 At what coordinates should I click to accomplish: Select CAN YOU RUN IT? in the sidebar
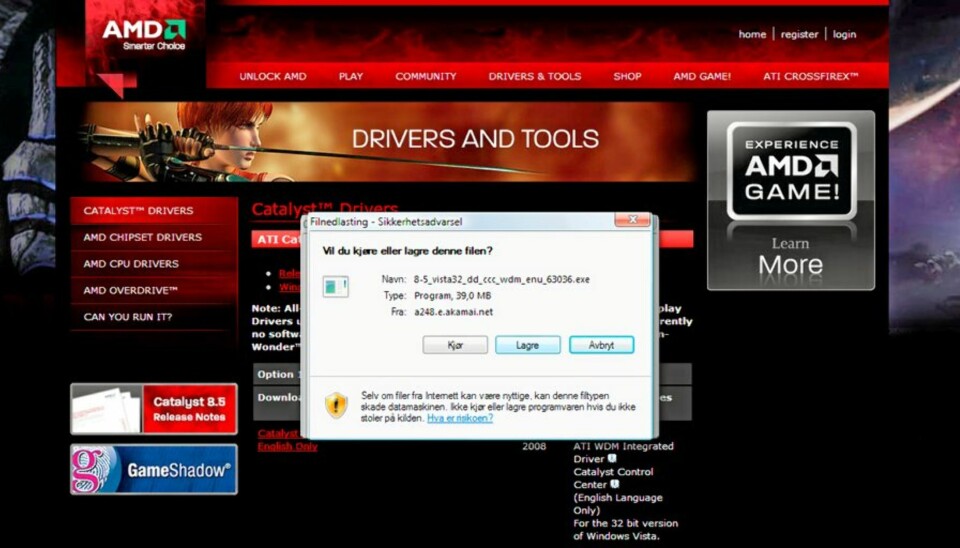point(154,317)
